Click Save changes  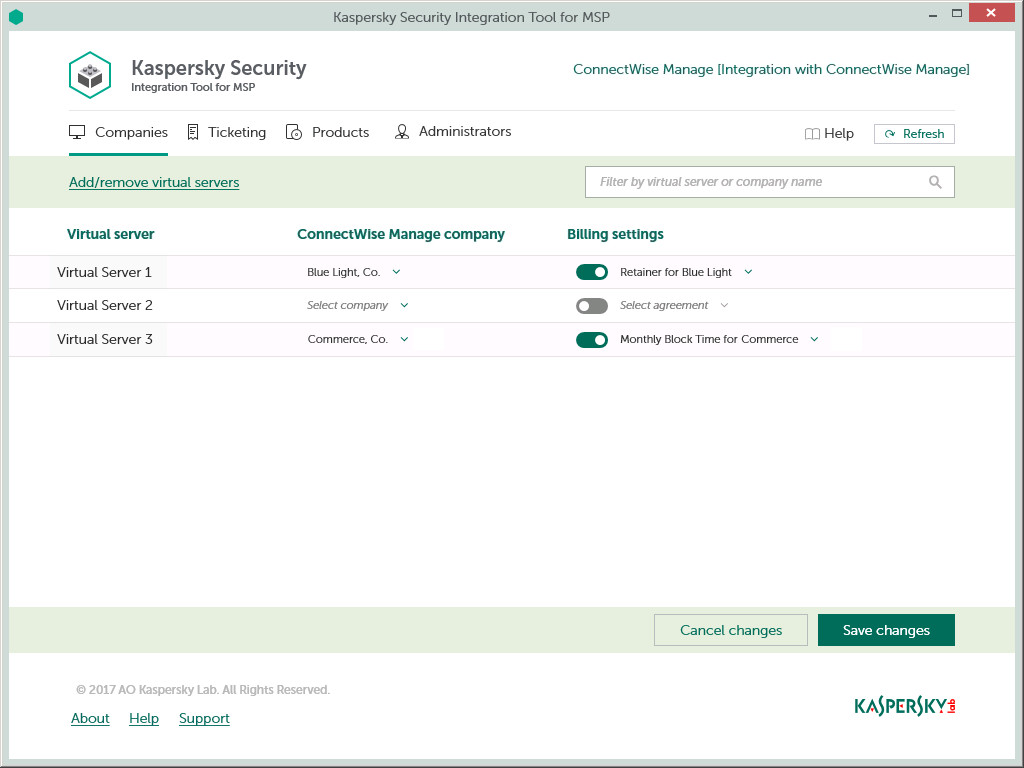pos(886,630)
